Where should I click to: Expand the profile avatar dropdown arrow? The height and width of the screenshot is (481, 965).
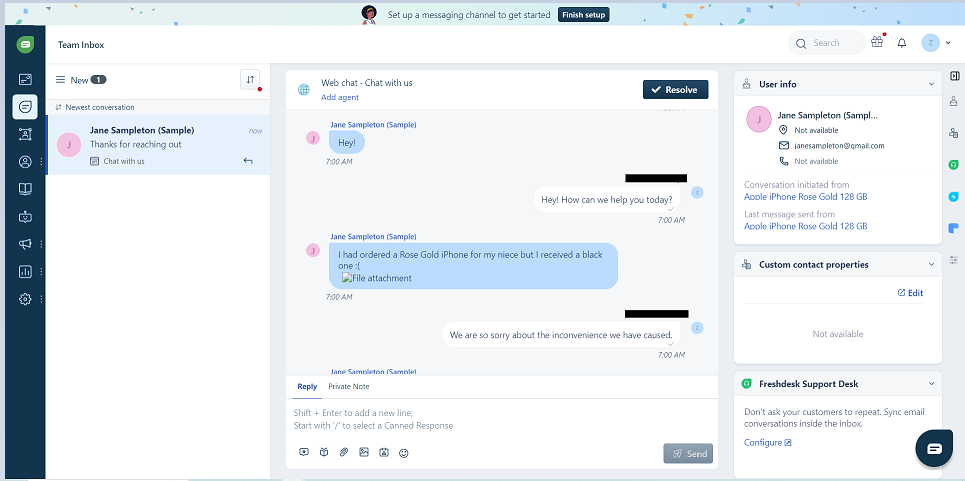click(948, 43)
